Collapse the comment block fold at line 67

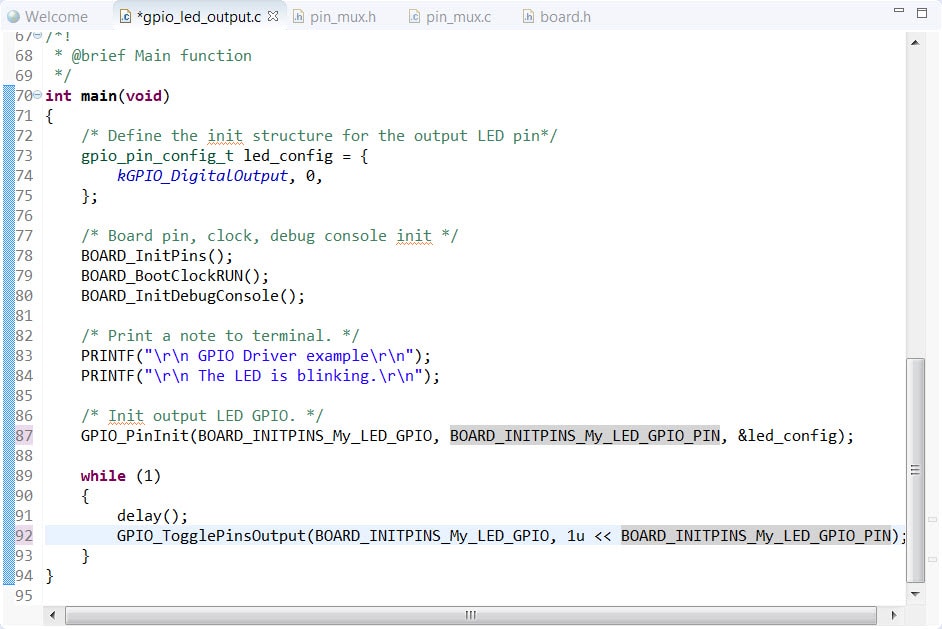[37, 36]
